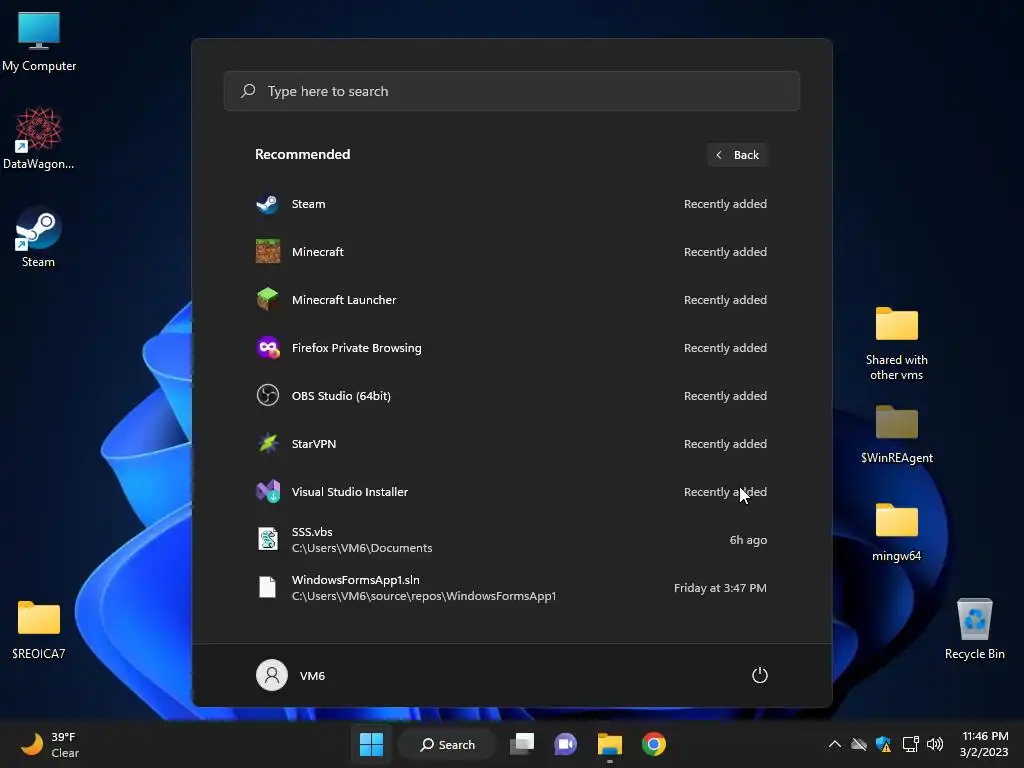The image size is (1024, 768).
Task: Click the VM6 user avatar picture
Action: click(272, 675)
